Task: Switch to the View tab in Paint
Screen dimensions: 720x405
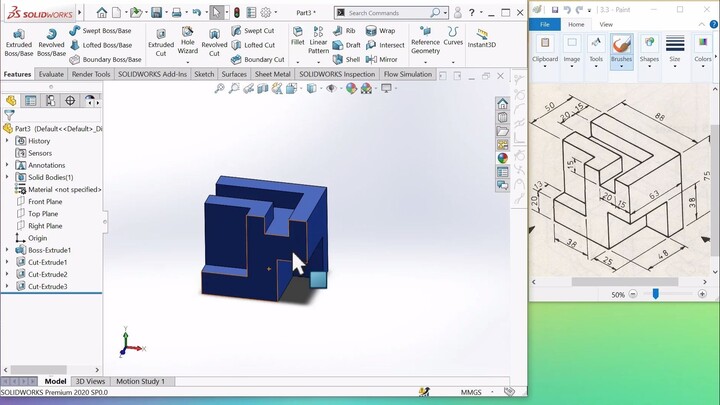Action: coord(606,24)
